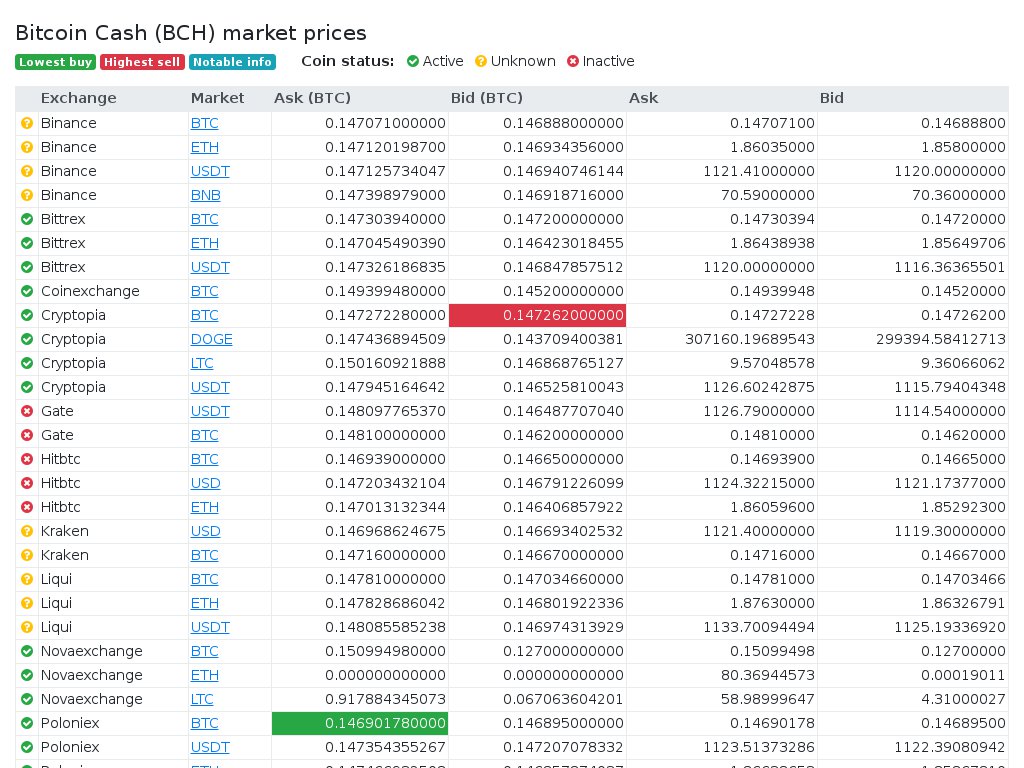Screen dimensions: 1024x768
Task: Open Binance USDT market link
Action: [x=210, y=171]
